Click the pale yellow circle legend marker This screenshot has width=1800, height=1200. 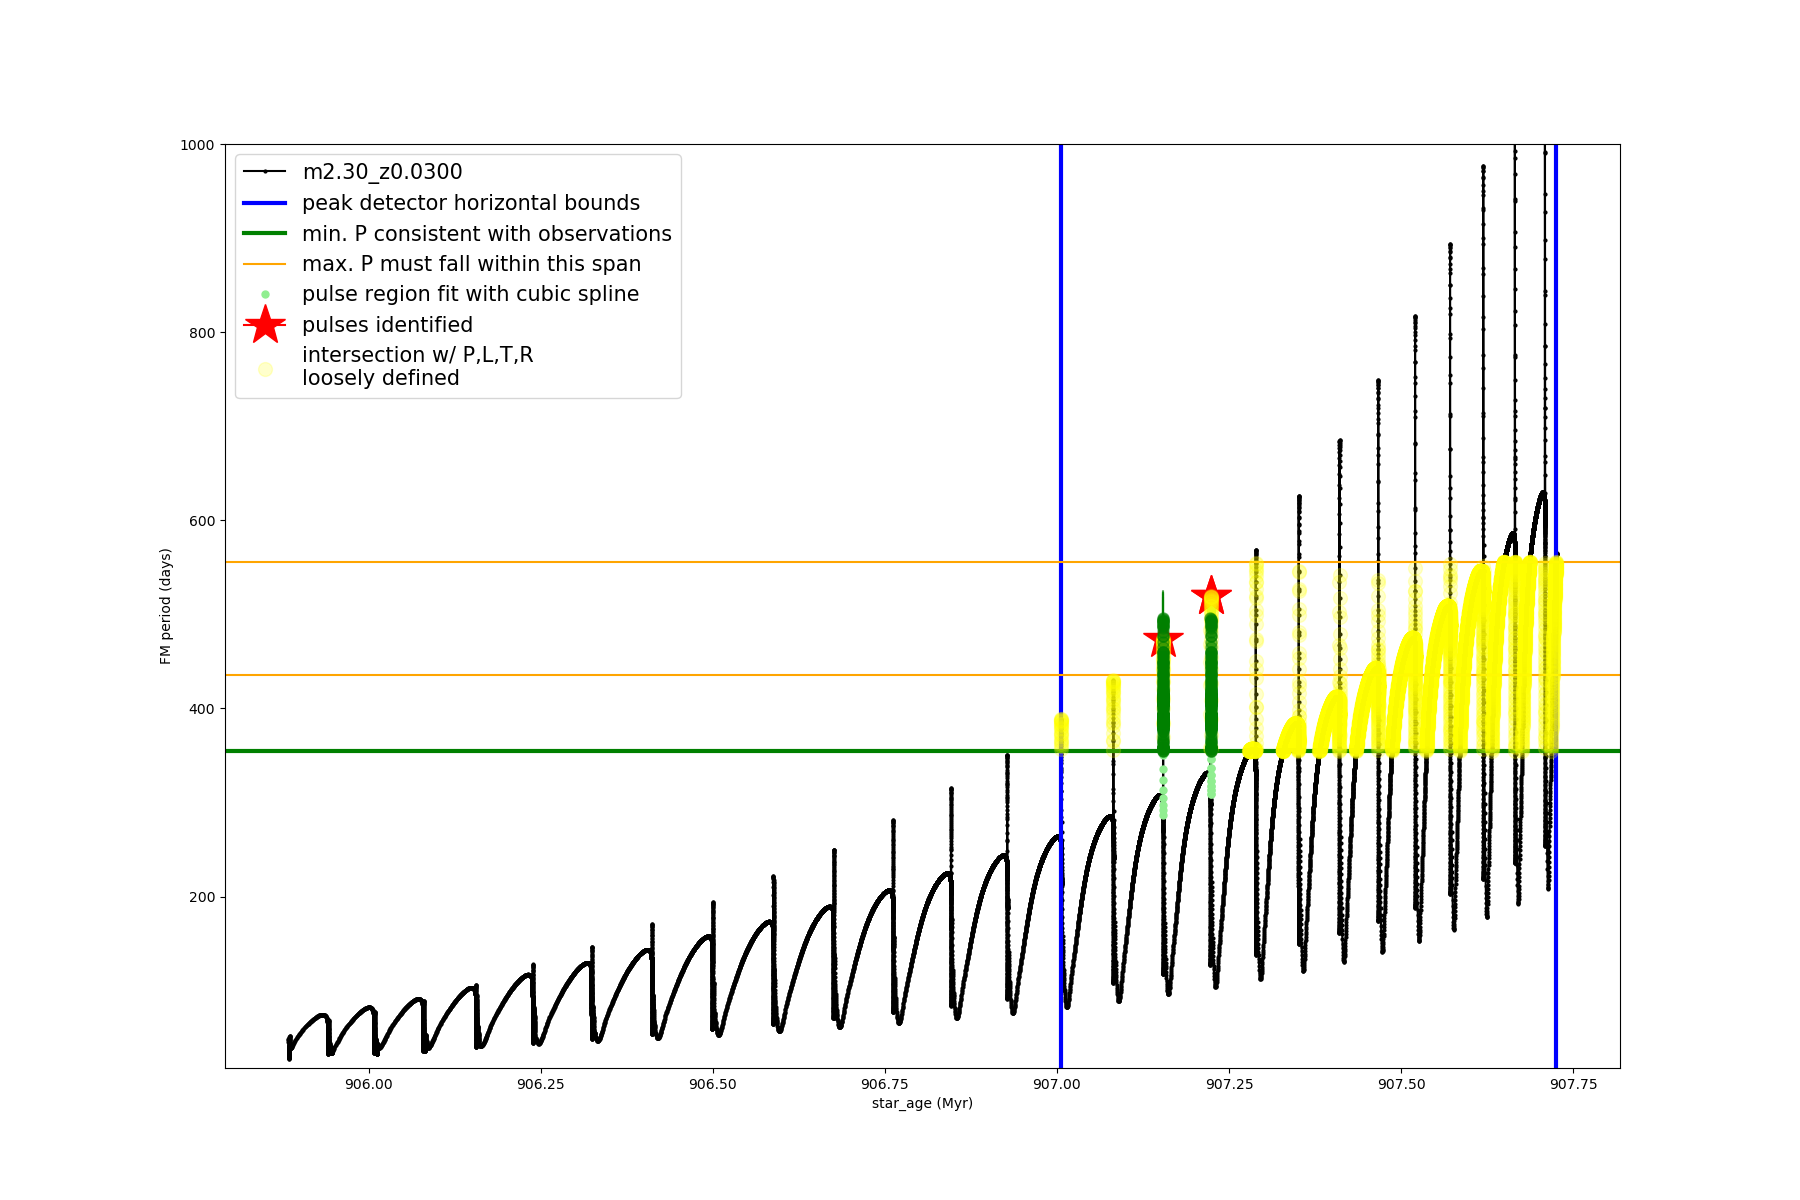(265, 369)
